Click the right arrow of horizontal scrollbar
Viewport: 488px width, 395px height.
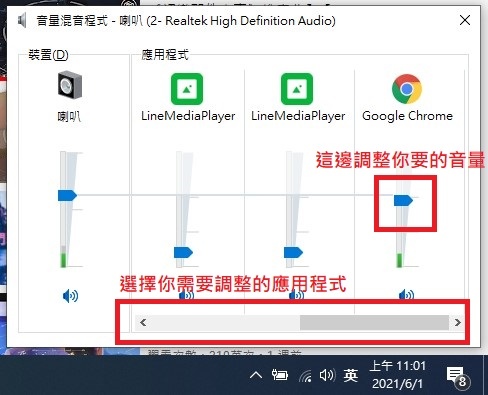point(458,322)
